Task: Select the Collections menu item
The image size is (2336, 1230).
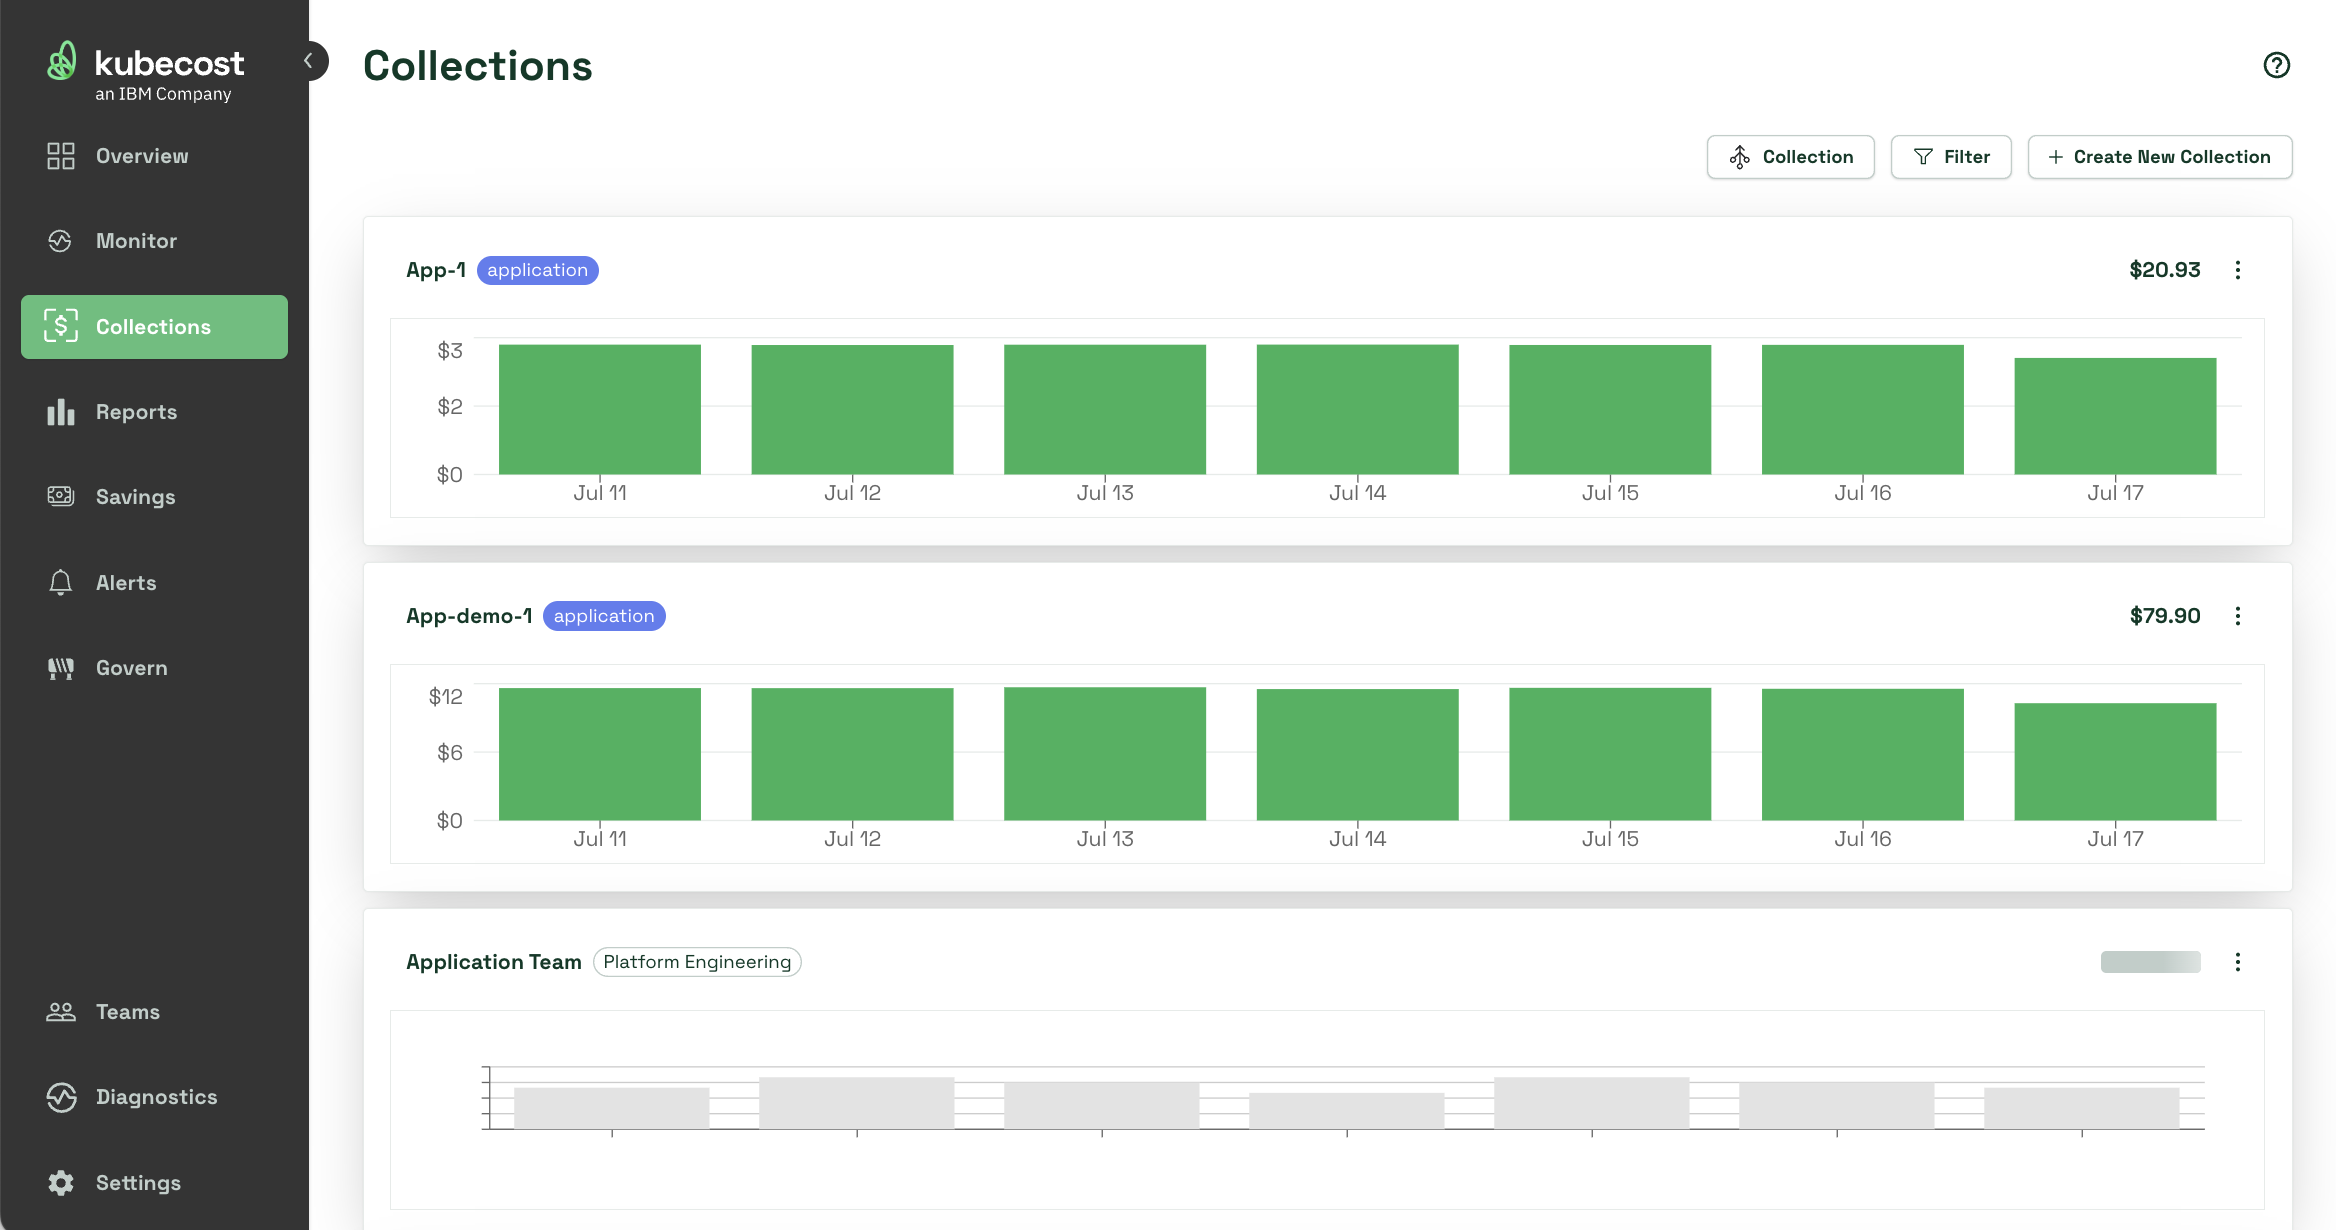Action: click(154, 327)
